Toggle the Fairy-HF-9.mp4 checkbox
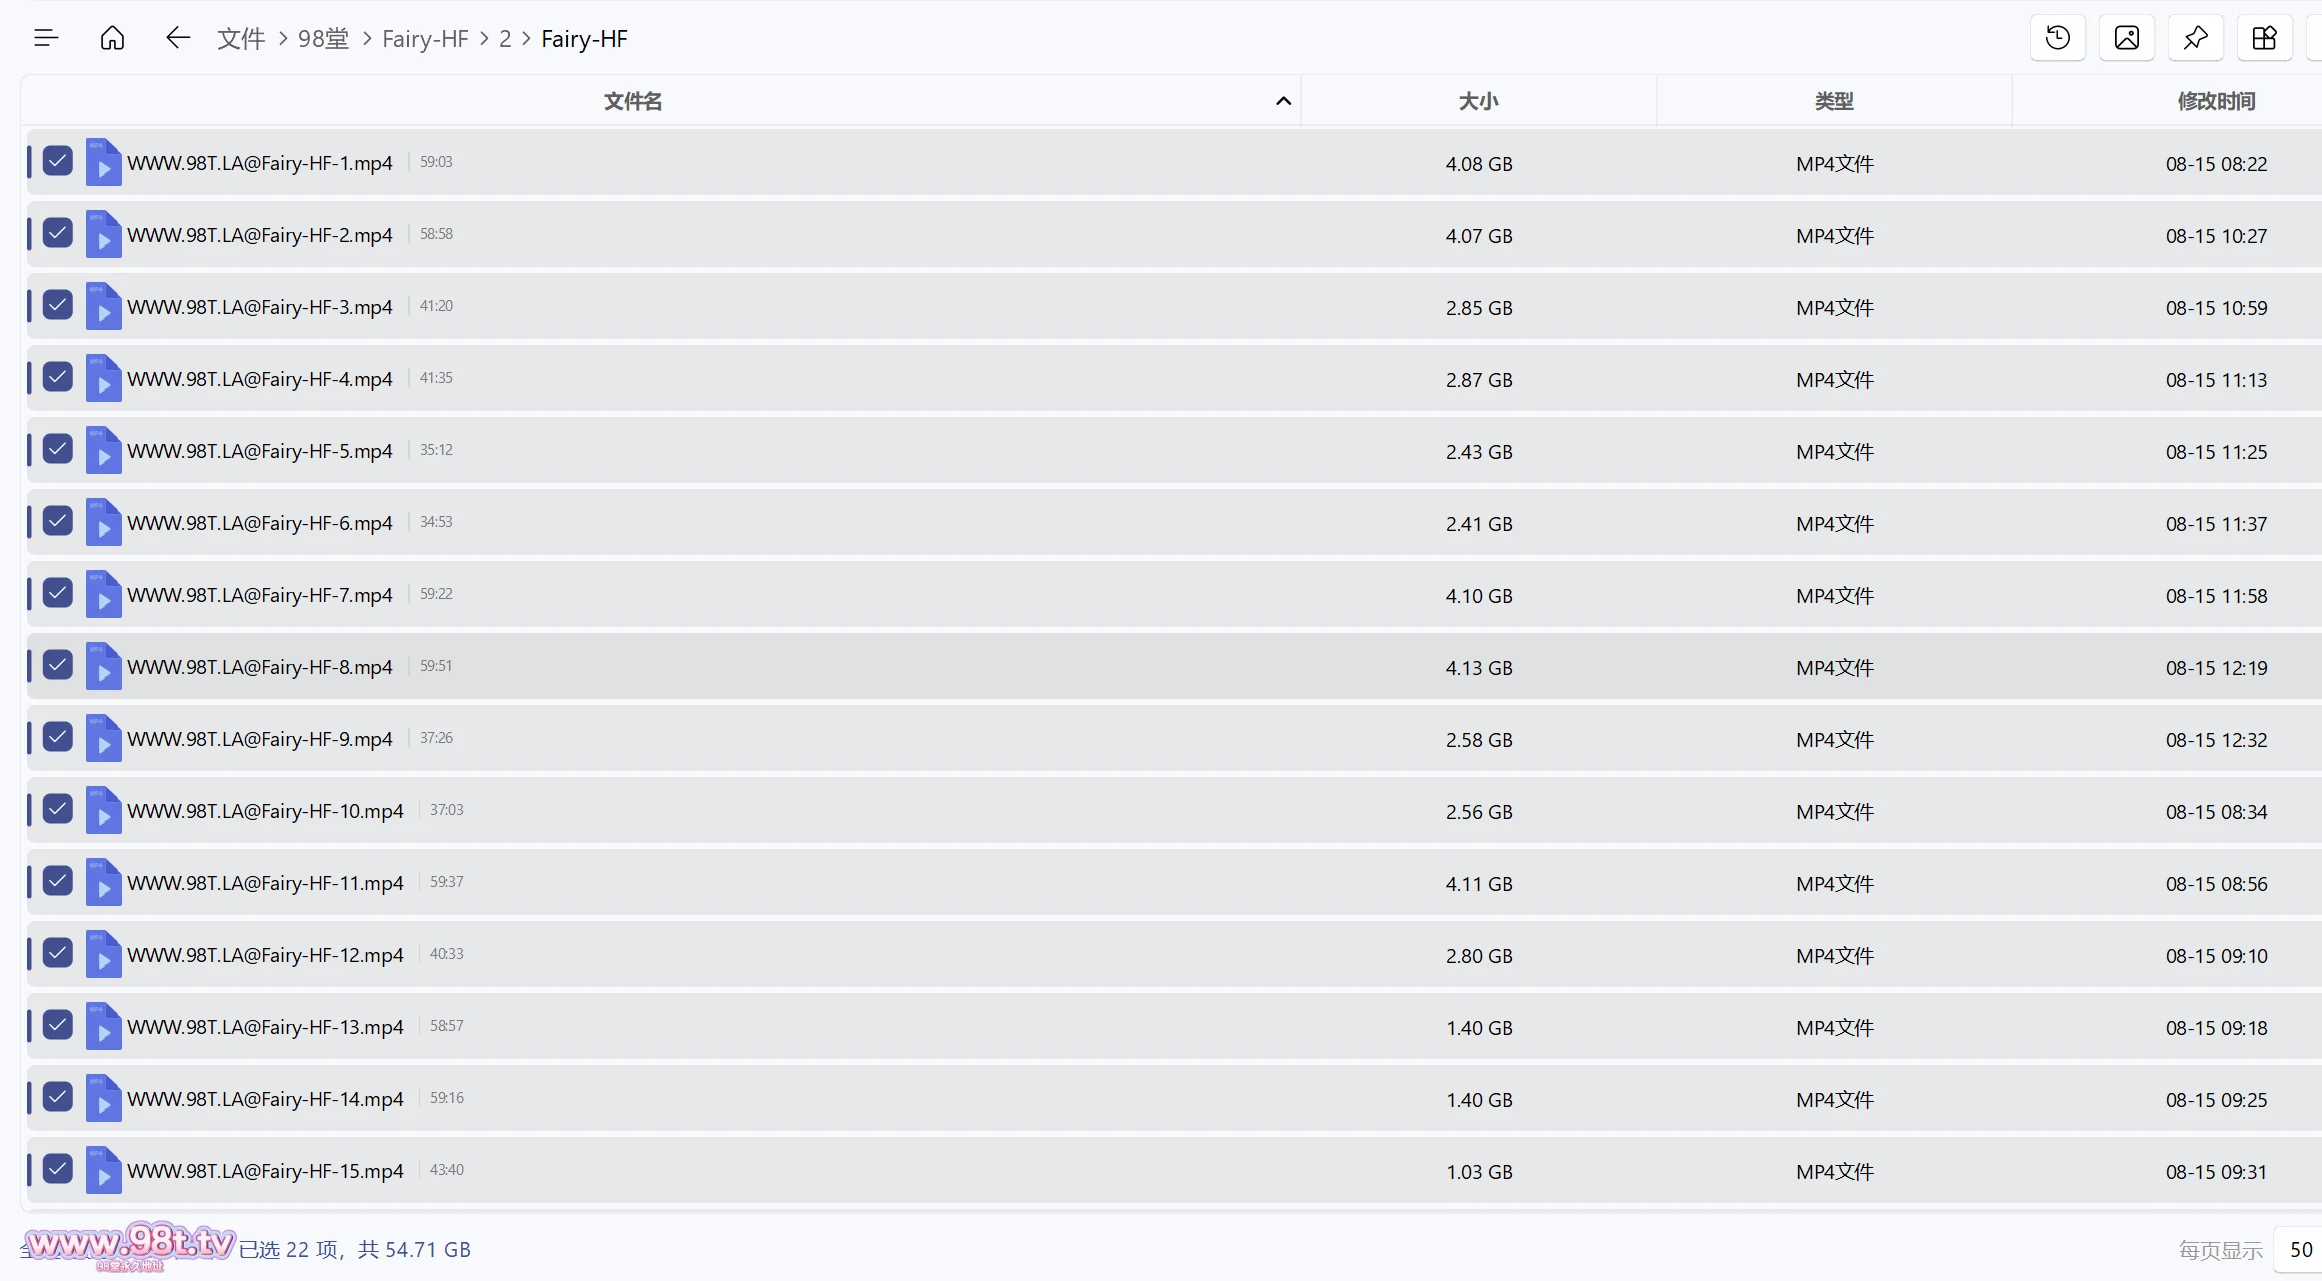Image resolution: width=2322 pixels, height=1281 pixels. (58, 737)
